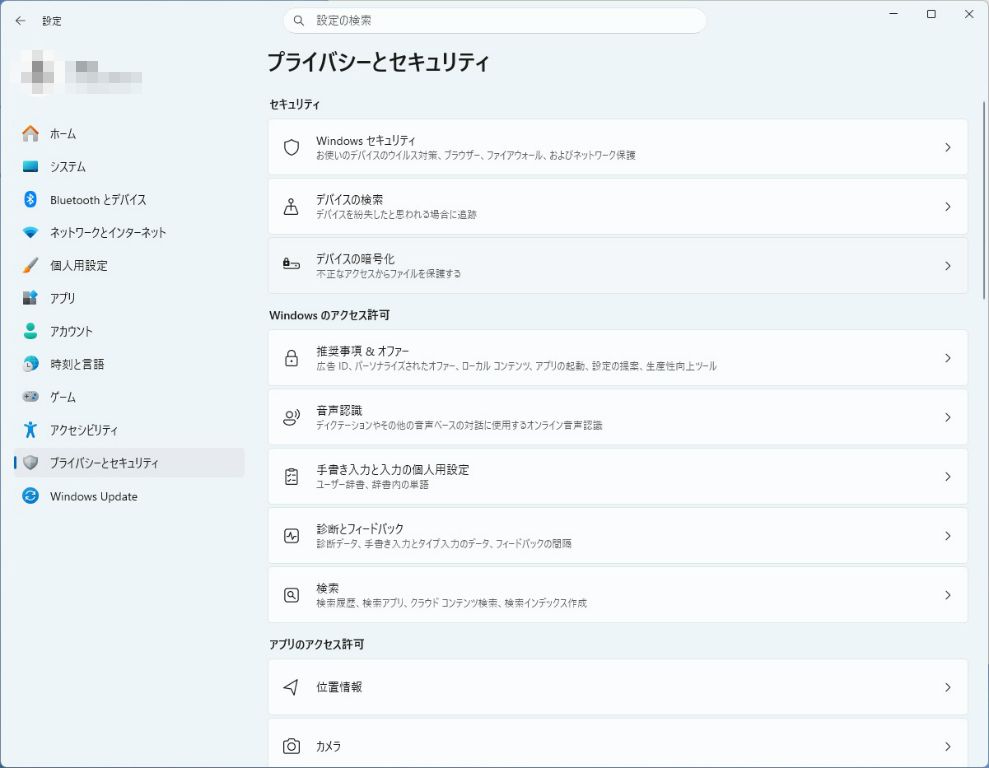Open 位置情報 chevron arrow
Screen dimensions: 989x768
tap(947, 687)
